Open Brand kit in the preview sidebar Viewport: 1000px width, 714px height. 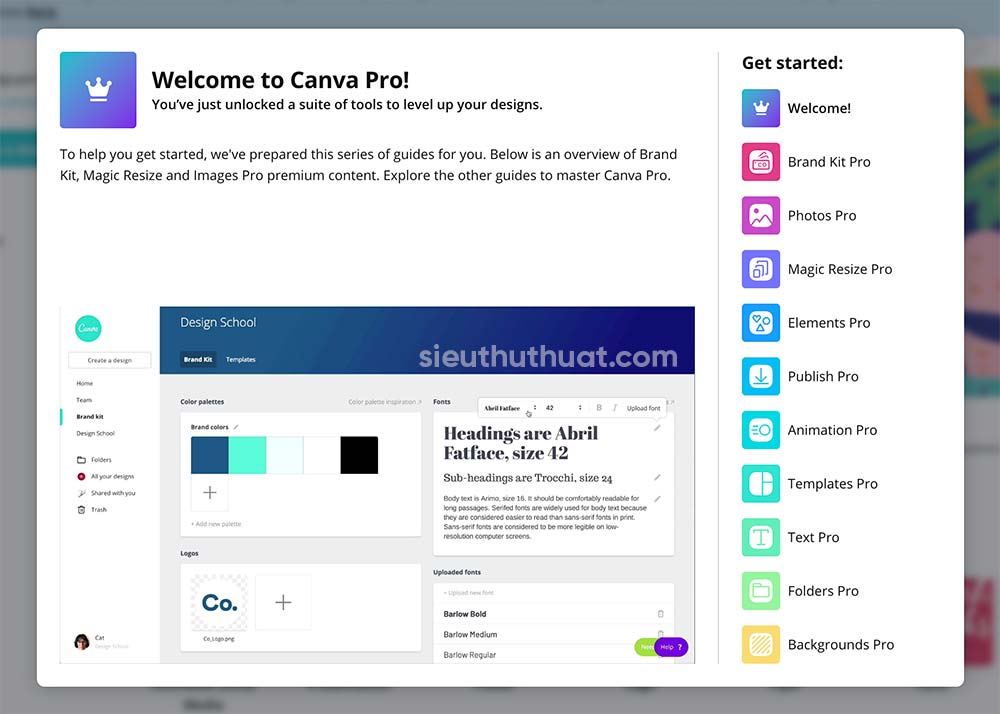(90, 416)
